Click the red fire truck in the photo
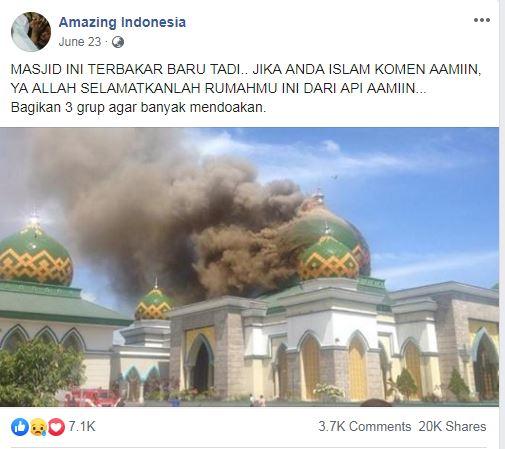Screen dimensions: 505x449 93,397
